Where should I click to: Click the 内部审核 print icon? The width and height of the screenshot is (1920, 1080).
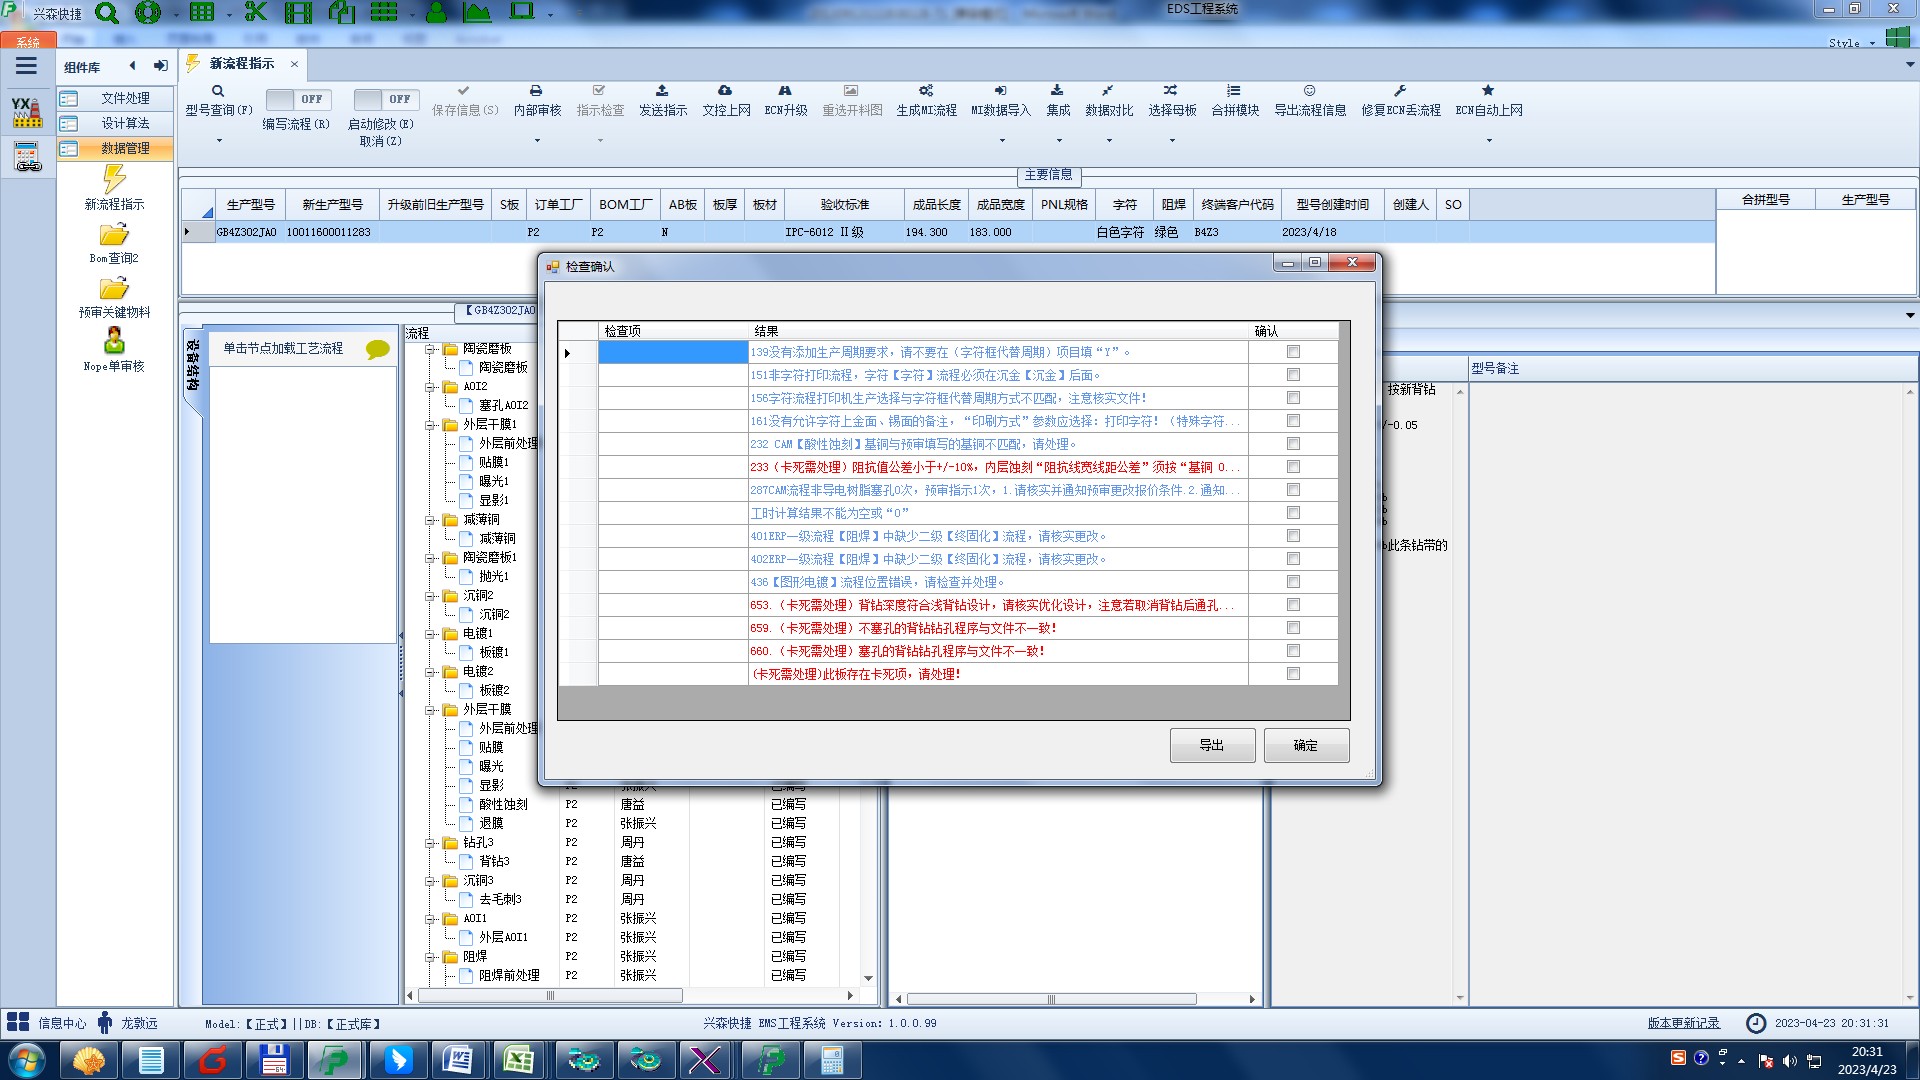pyautogui.click(x=536, y=91)
